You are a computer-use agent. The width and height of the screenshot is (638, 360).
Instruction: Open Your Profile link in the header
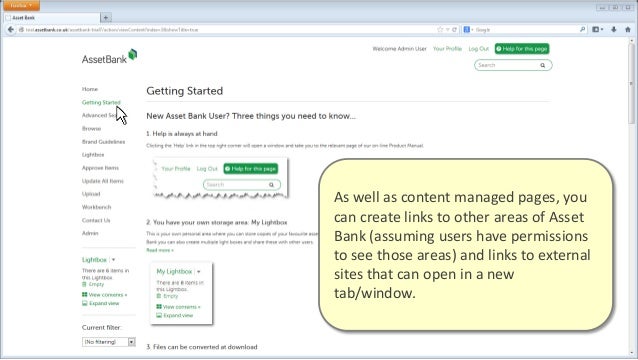pyautogui.click(x=447, y=49)
